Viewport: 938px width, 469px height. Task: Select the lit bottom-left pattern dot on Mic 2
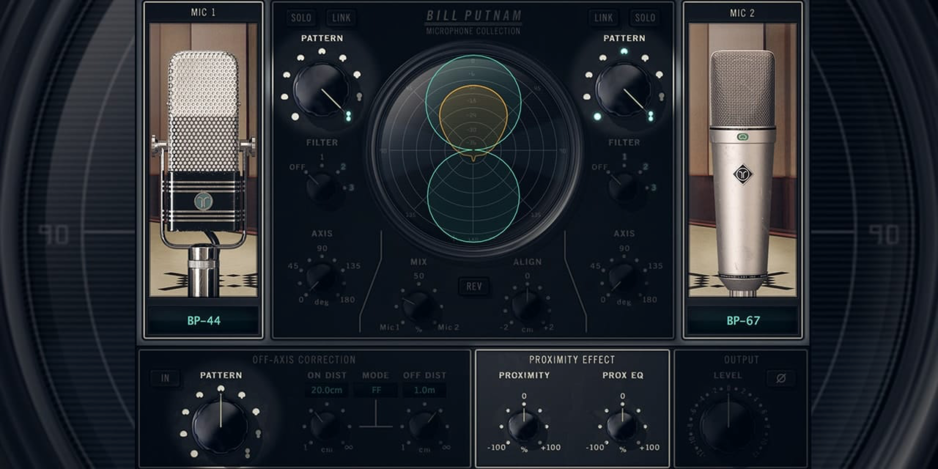pos(596,117)
